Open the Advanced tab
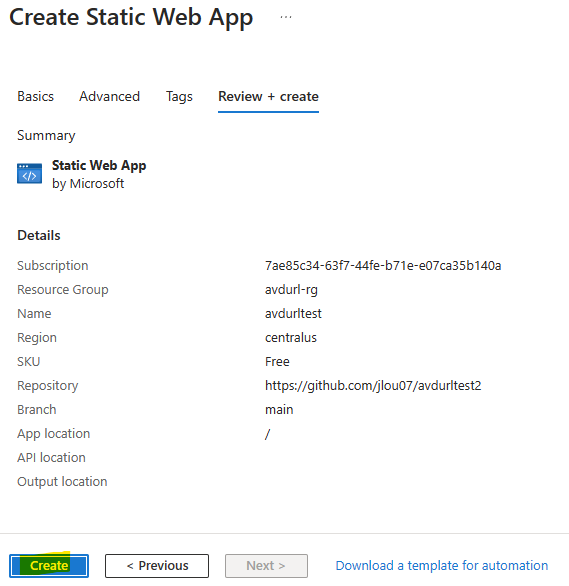 [x=109, y=96]
